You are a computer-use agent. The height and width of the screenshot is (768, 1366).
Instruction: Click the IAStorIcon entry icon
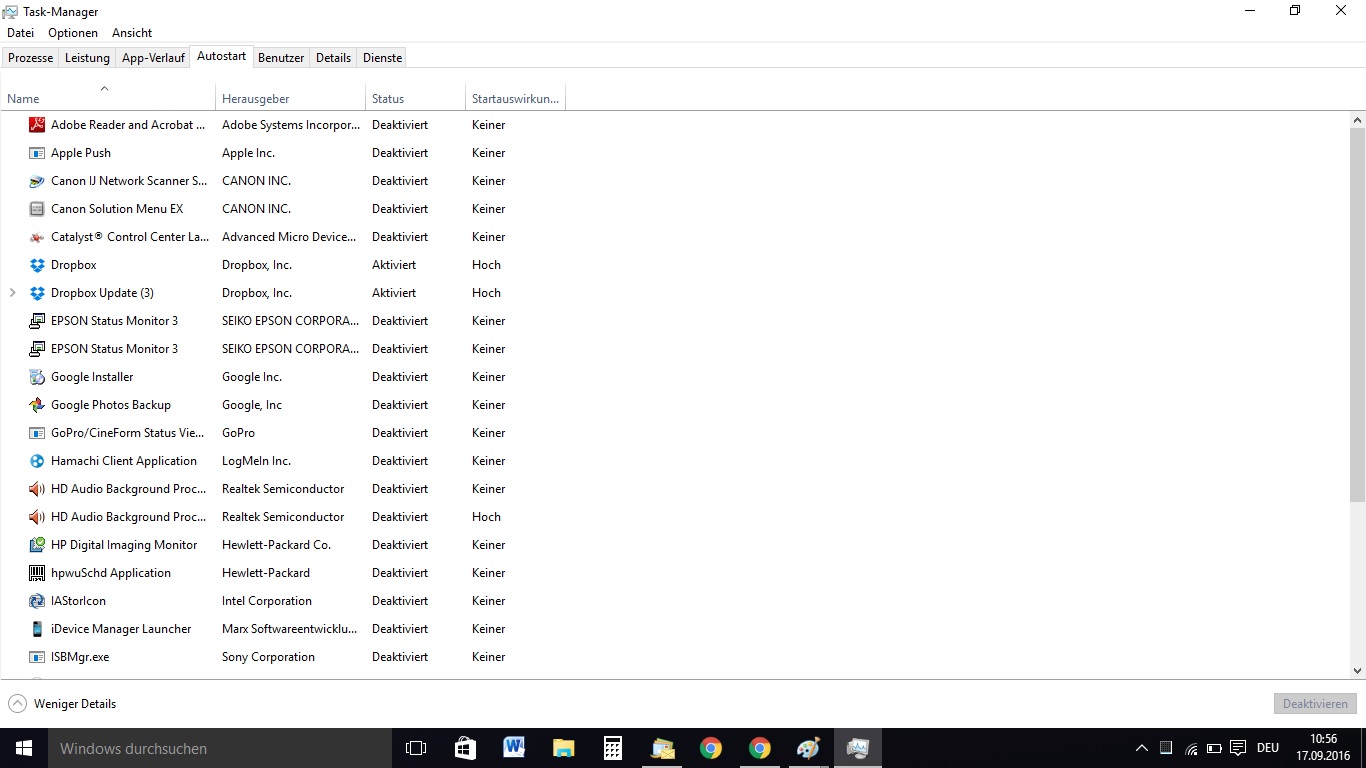[37, 601]
